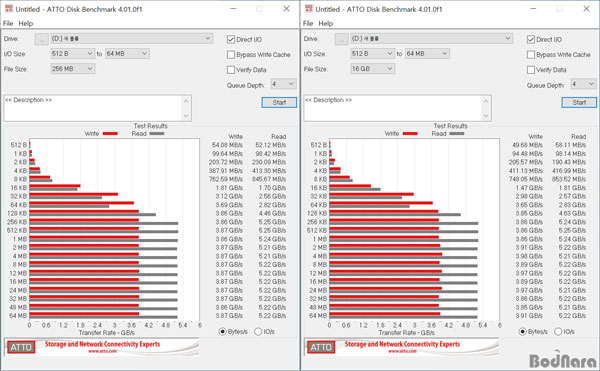Screen dimensions: 600x371
Task: Toggle Direct I/O checkbox in left window
Action: (x=231, y=39)
